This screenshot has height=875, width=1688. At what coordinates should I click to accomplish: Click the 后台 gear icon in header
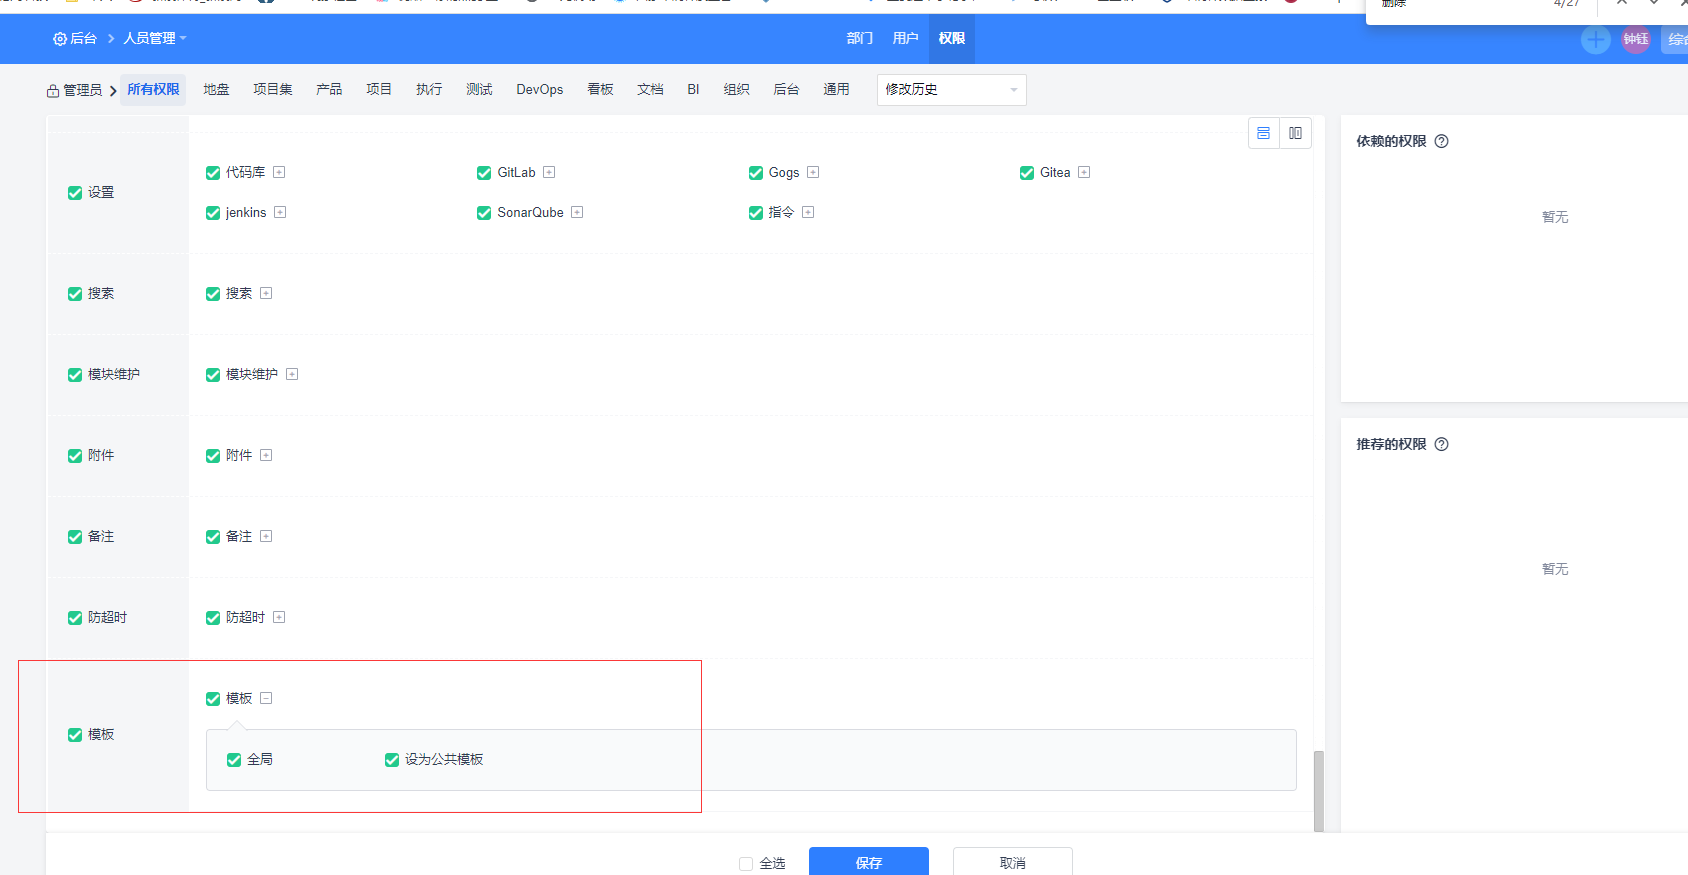pos(60,39)
